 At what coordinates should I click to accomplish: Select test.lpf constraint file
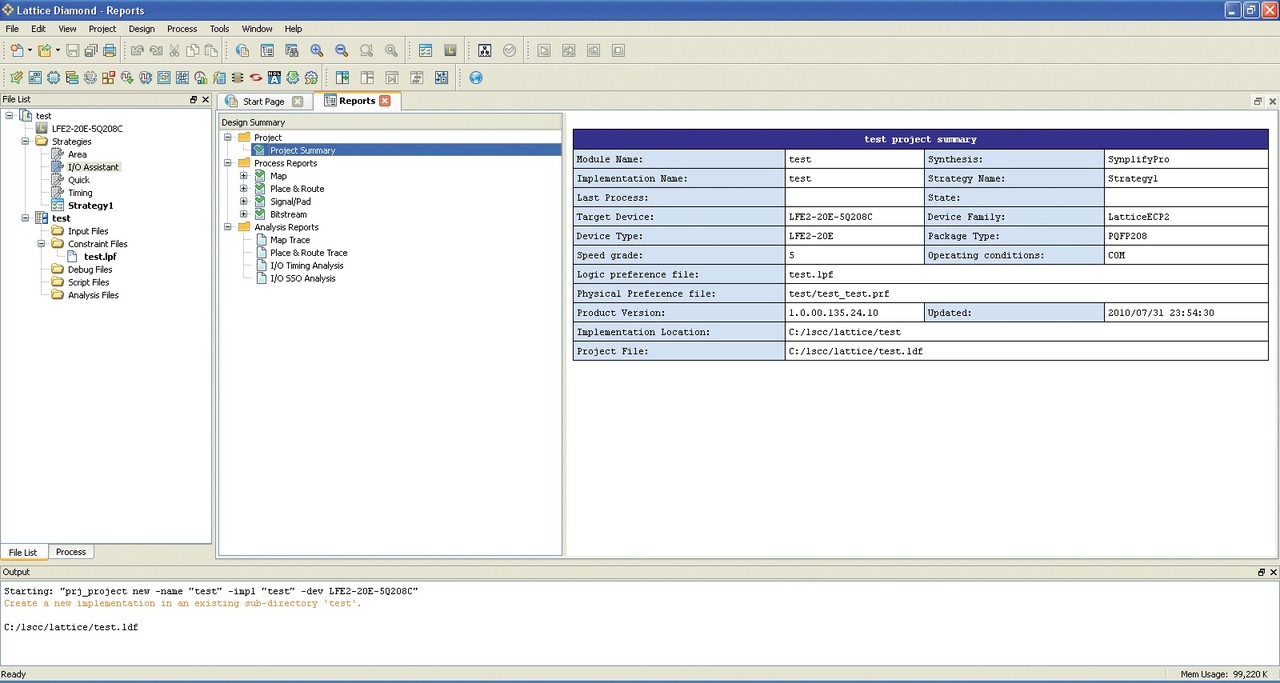click(x=100, y=257)
